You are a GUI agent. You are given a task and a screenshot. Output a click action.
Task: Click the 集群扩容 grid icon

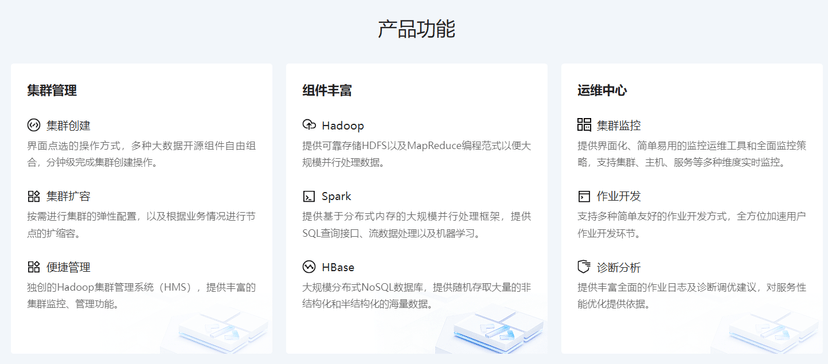click(33, 196)
